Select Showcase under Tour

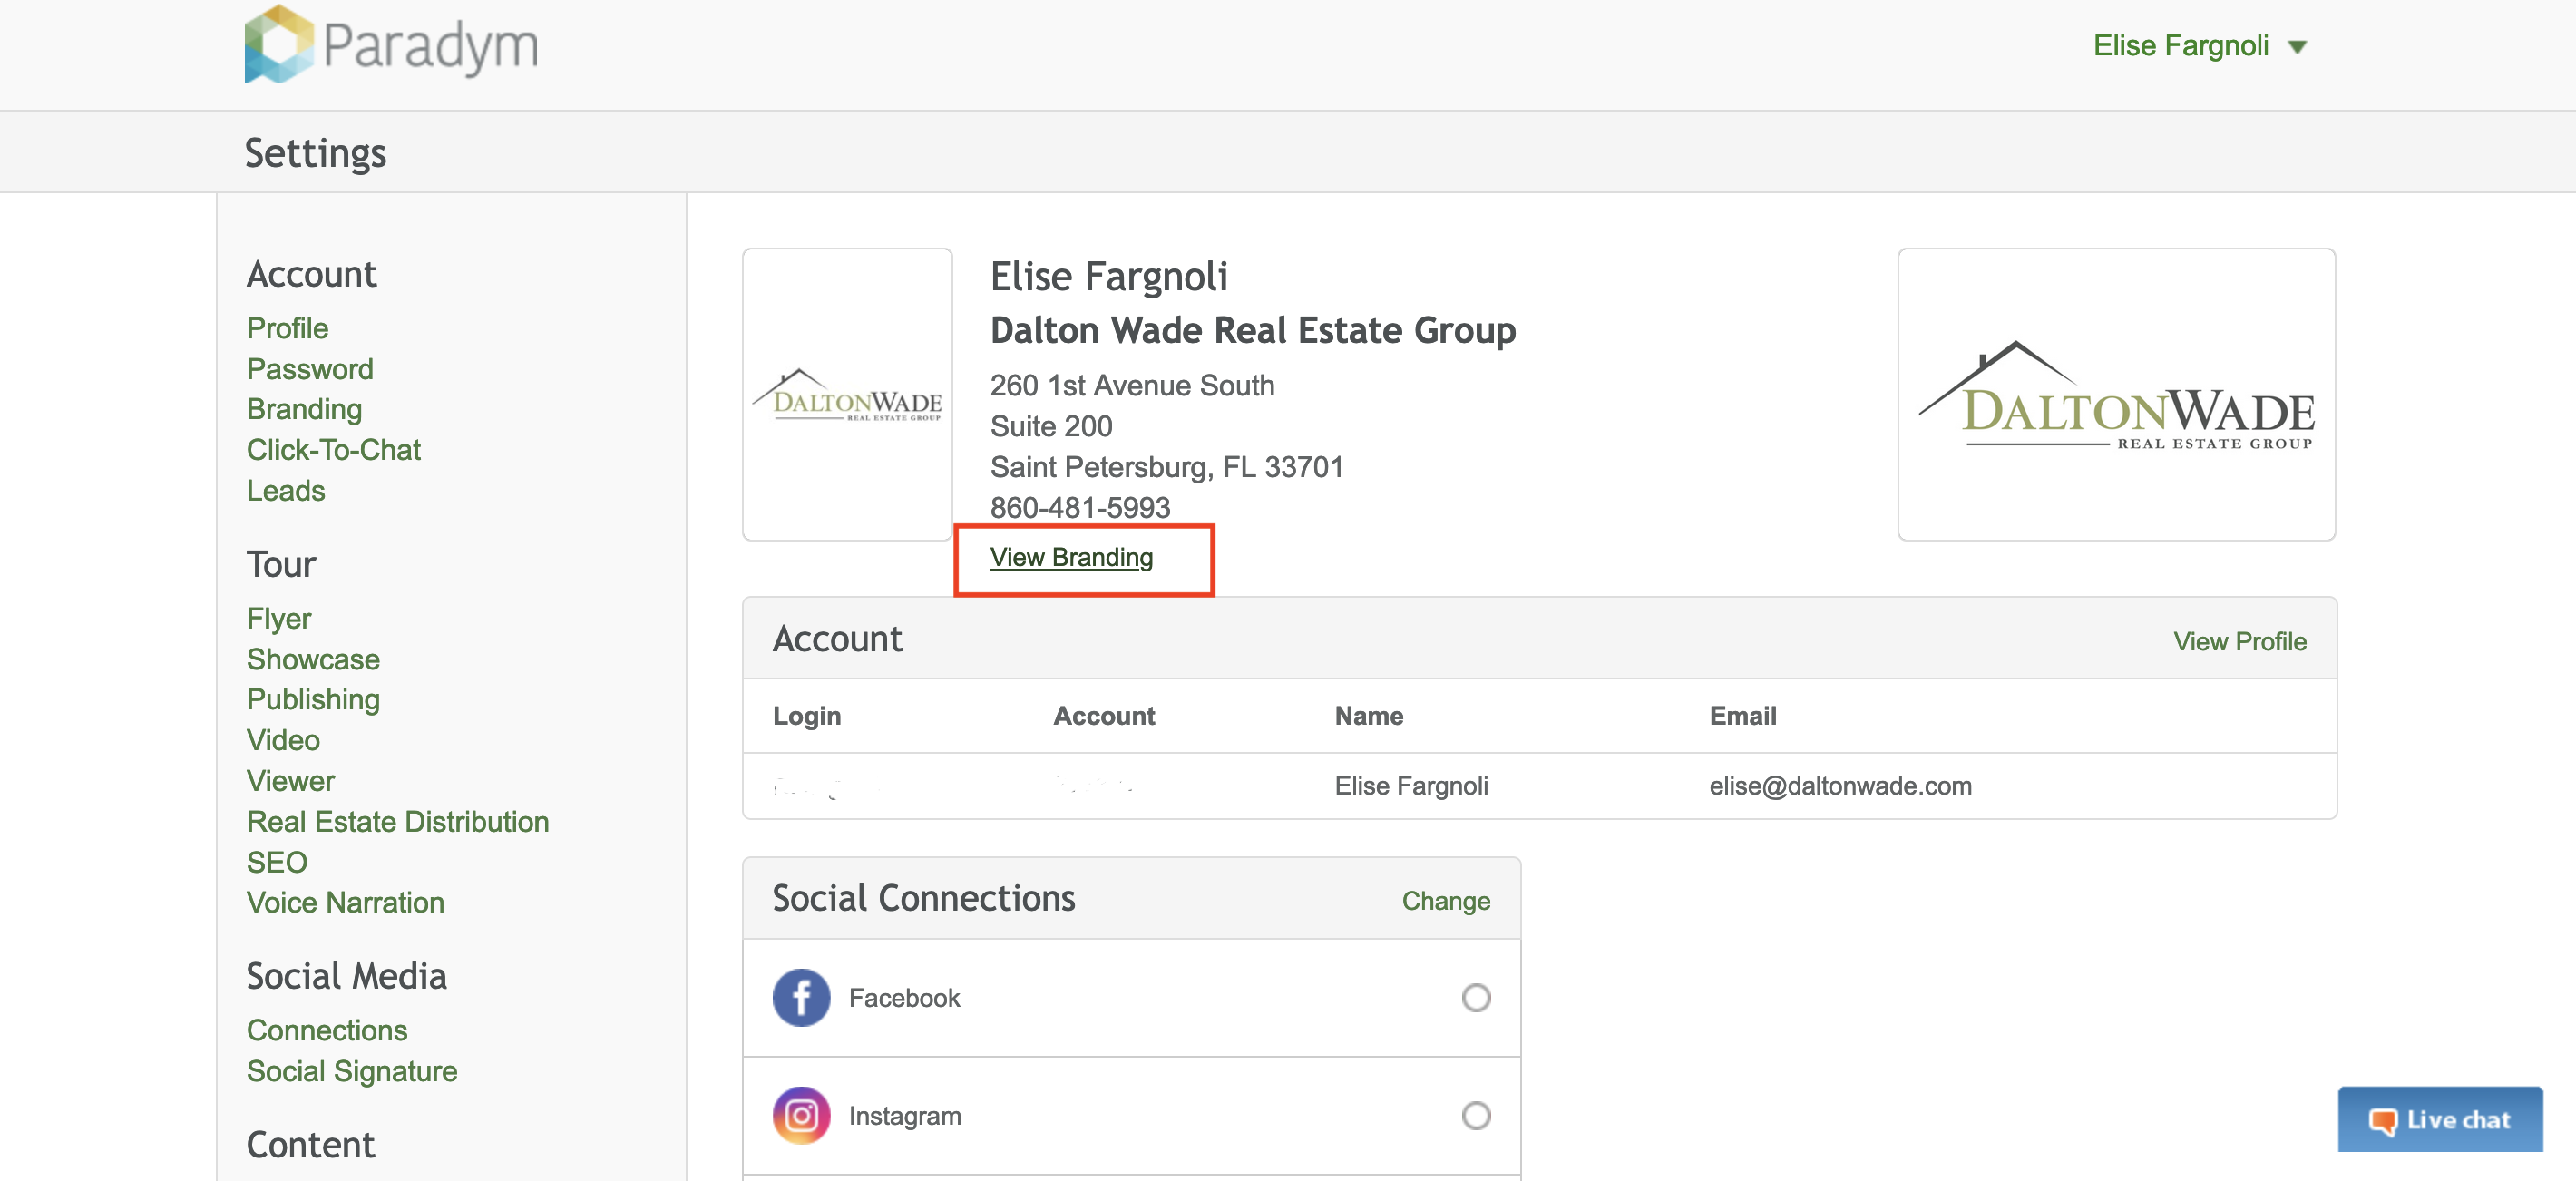tap(313, 659)
